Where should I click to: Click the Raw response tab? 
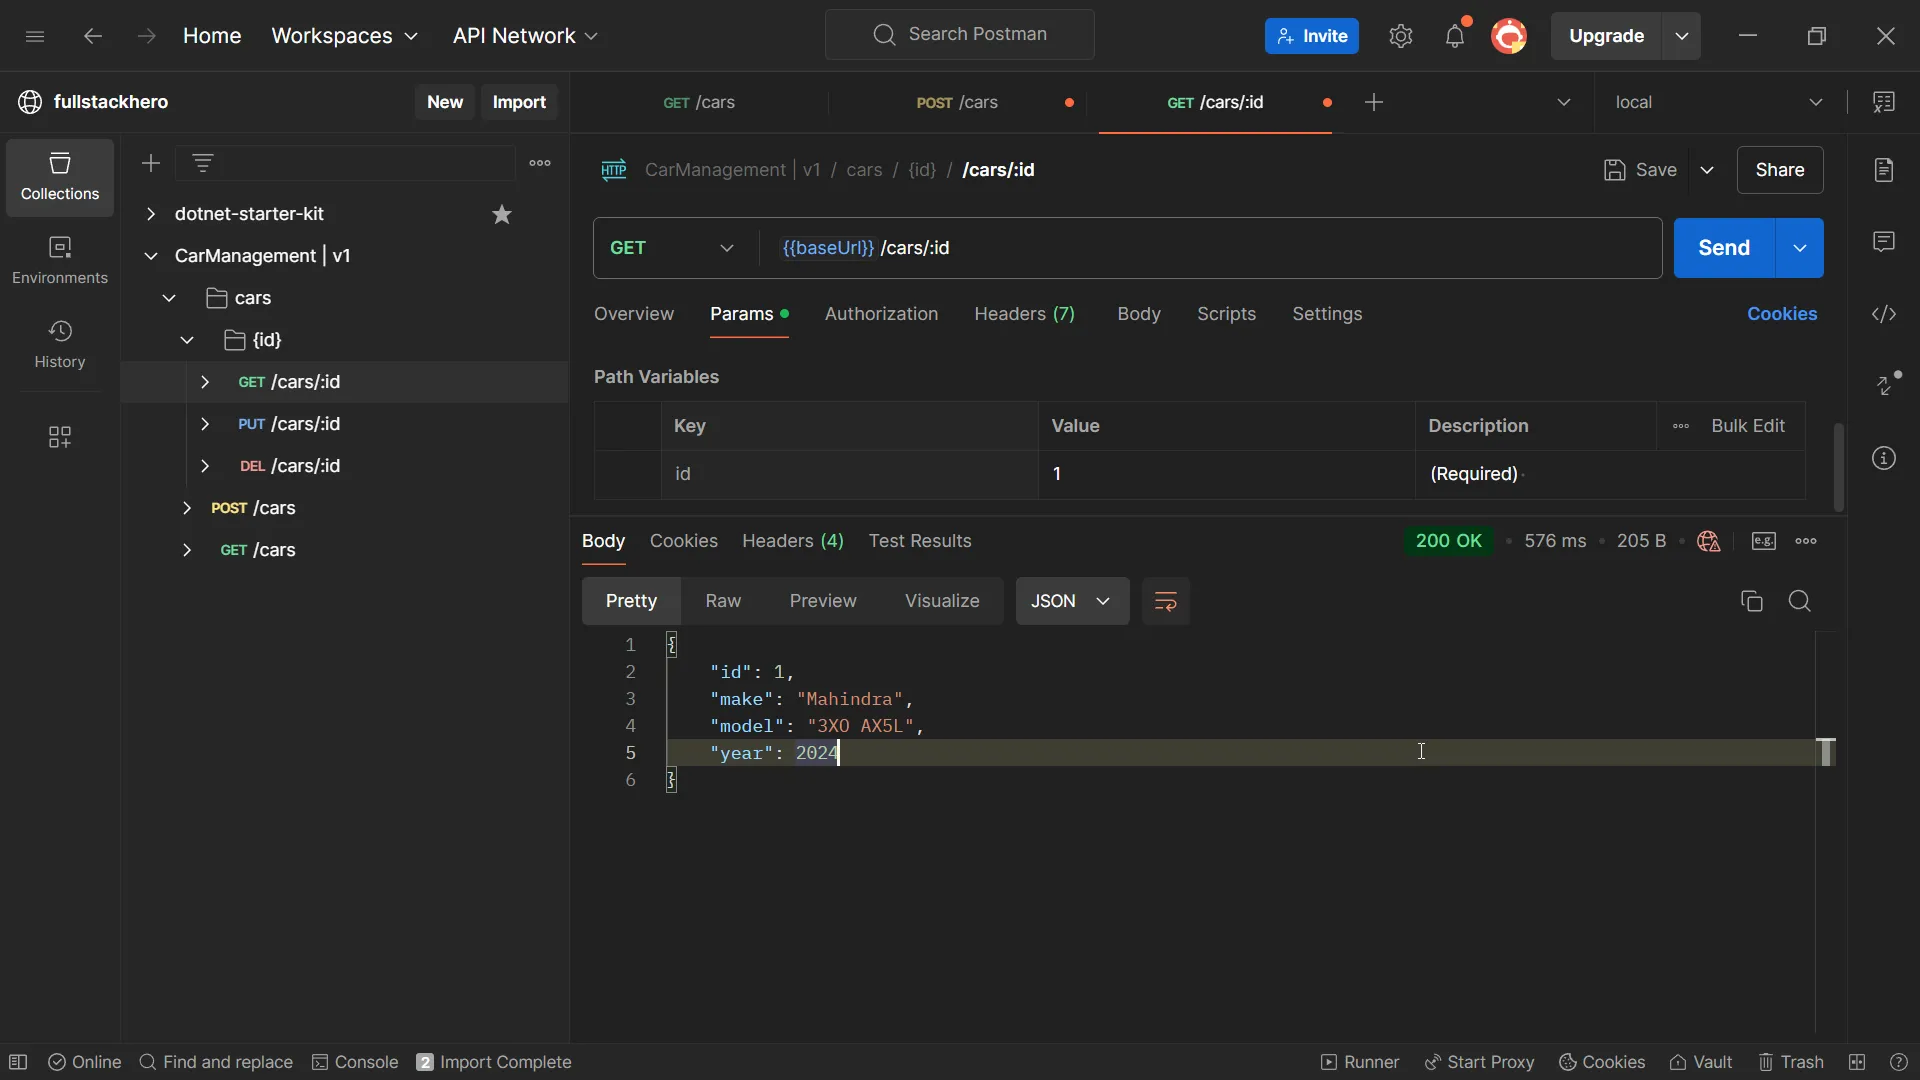(x=723, y=601)
